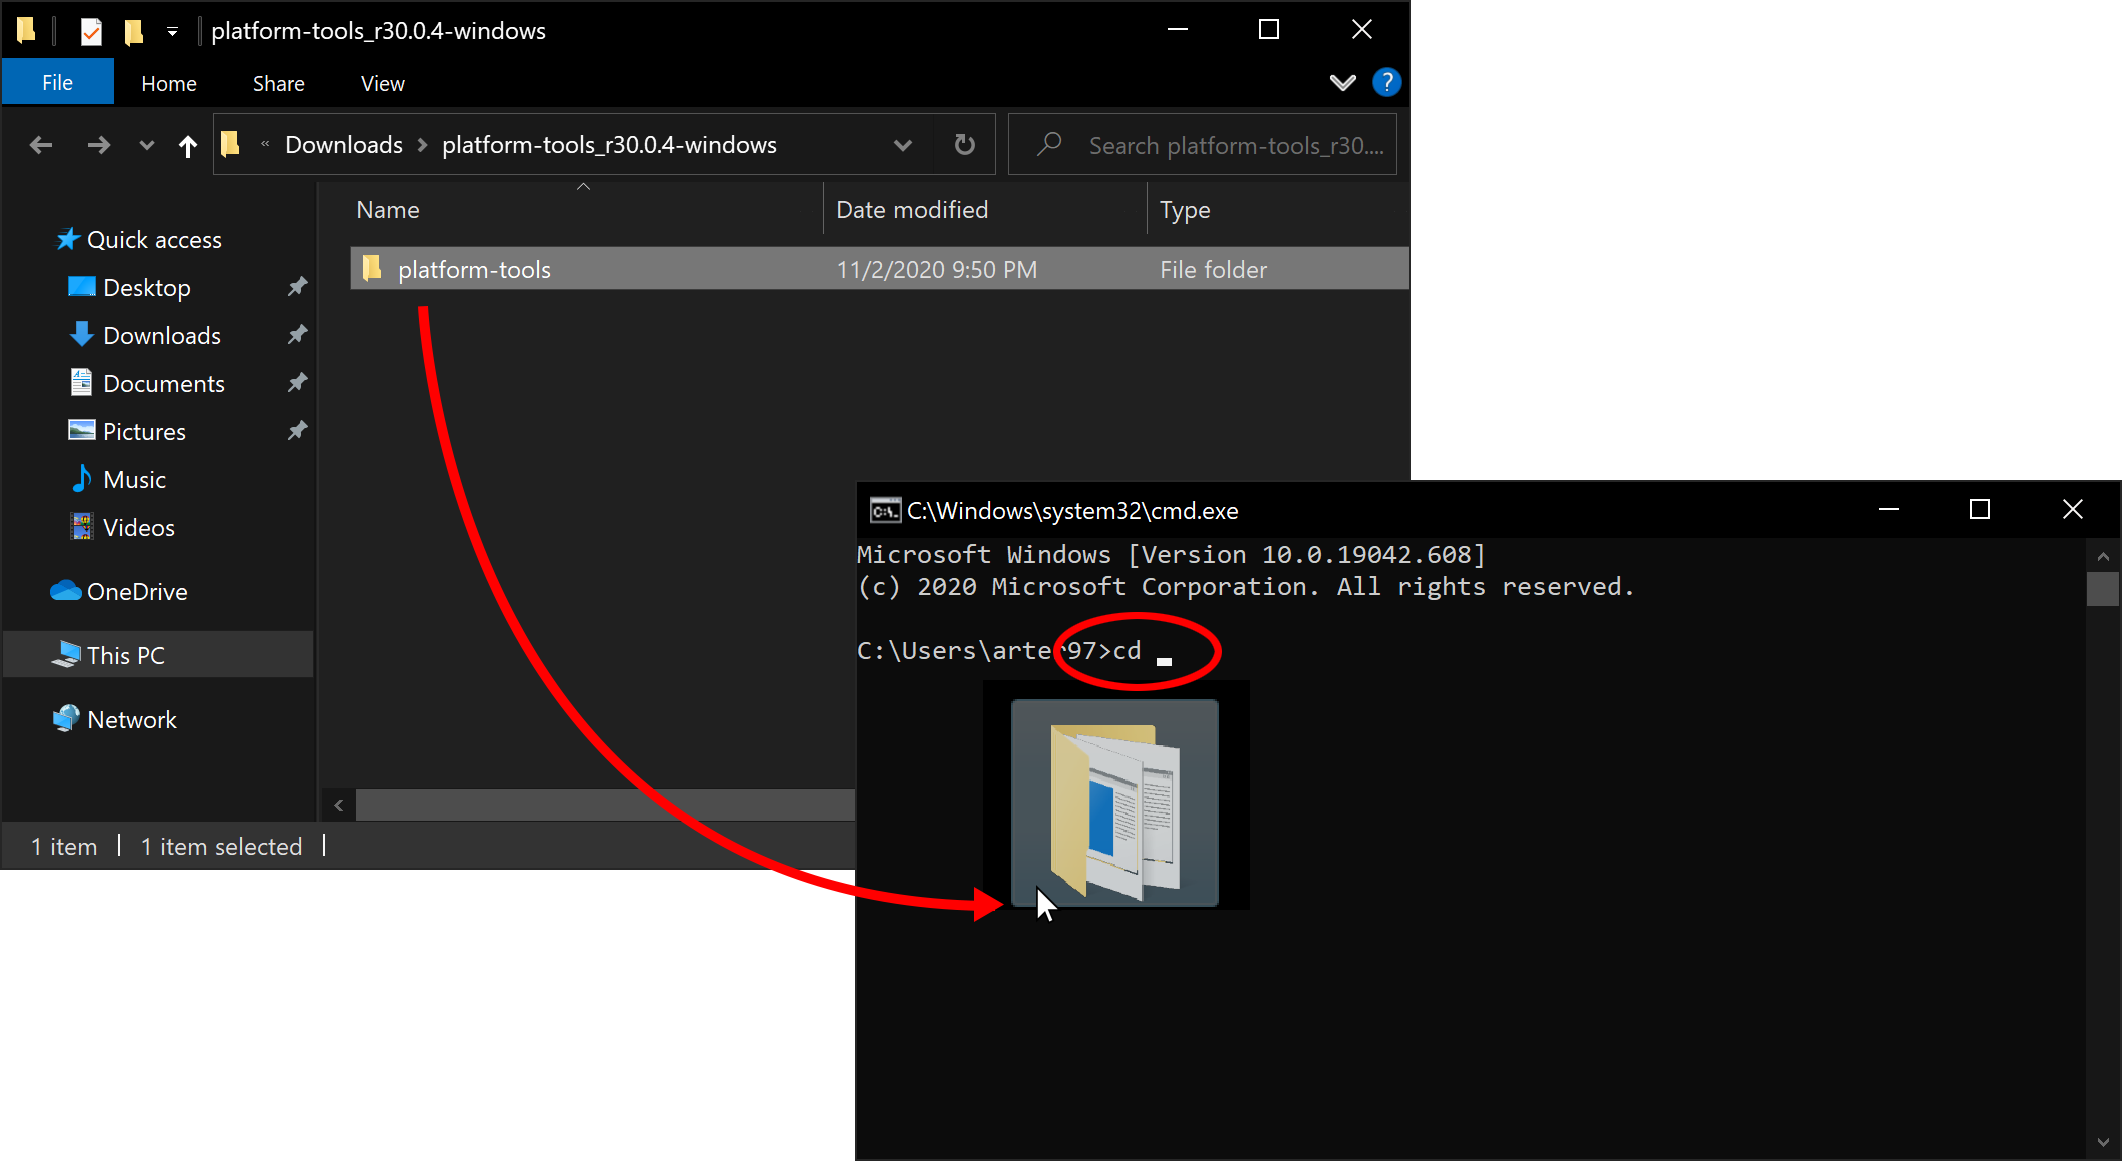2122x1161 pixels.
Task: Open the File menu tab
Action: pos(57,83)
